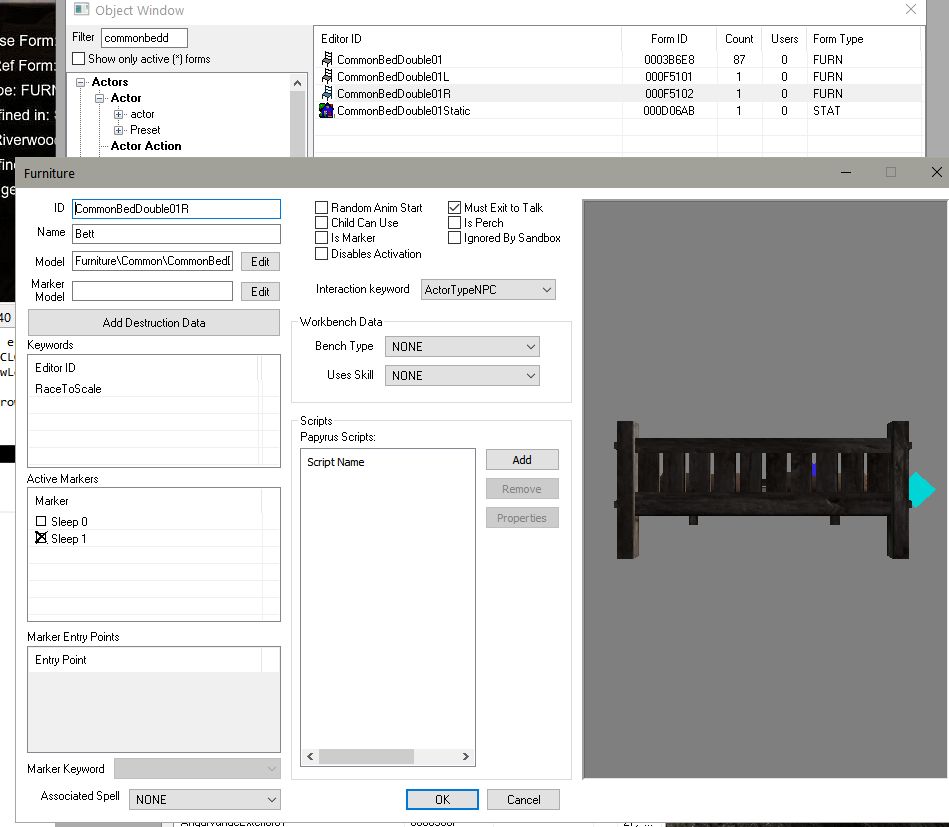949x827 pixels.
Task: Click the CommonBedDouble01R furniture icon
Action: coord(326,94)
